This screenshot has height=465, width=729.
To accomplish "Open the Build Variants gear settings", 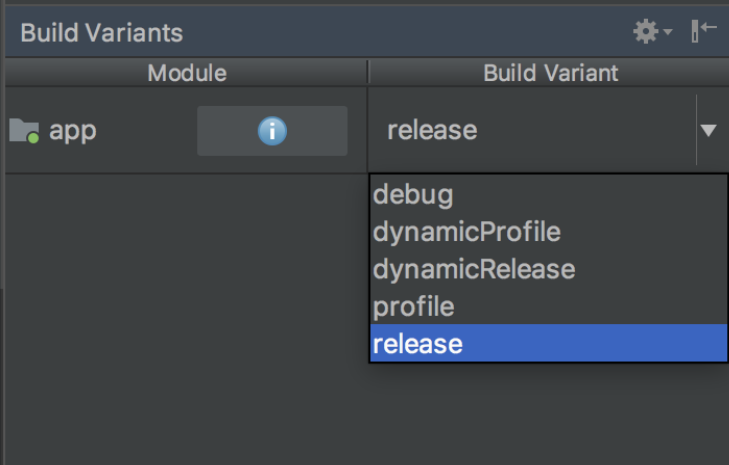I will (646, 32).
